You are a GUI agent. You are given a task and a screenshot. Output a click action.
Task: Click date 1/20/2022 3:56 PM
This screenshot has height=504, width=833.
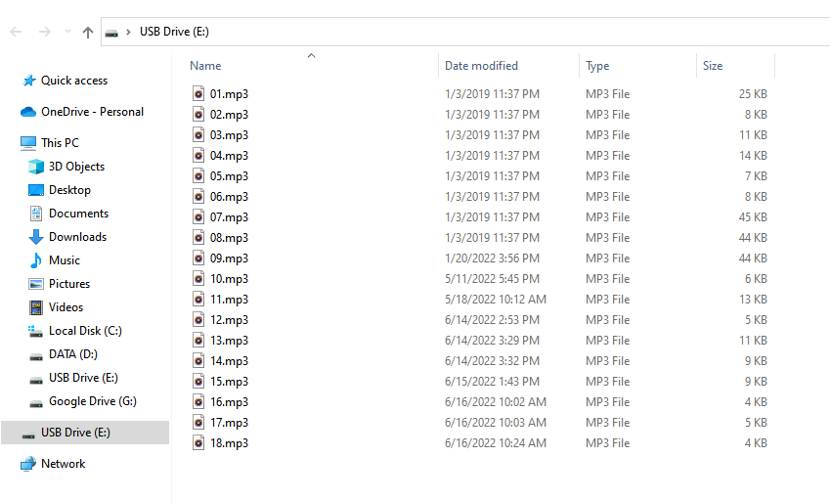click(x=492, y=259)
